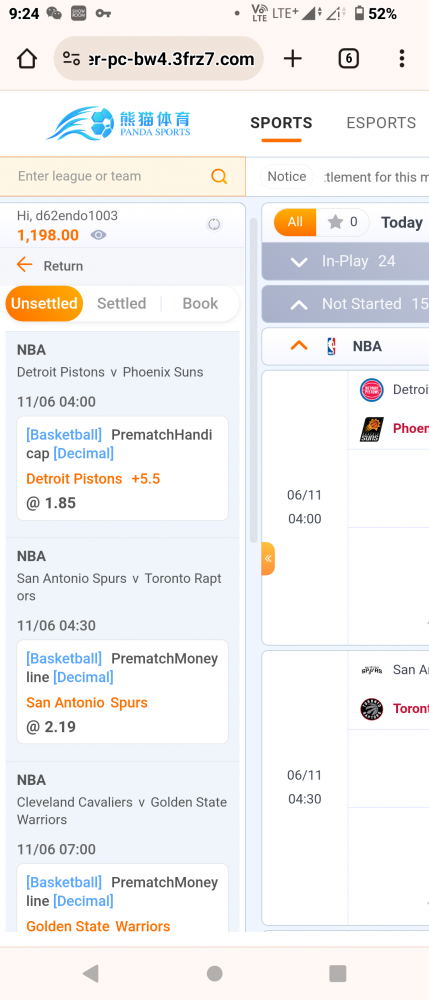
Task: Toggle the star favorites filter
Action: (342, 222)
